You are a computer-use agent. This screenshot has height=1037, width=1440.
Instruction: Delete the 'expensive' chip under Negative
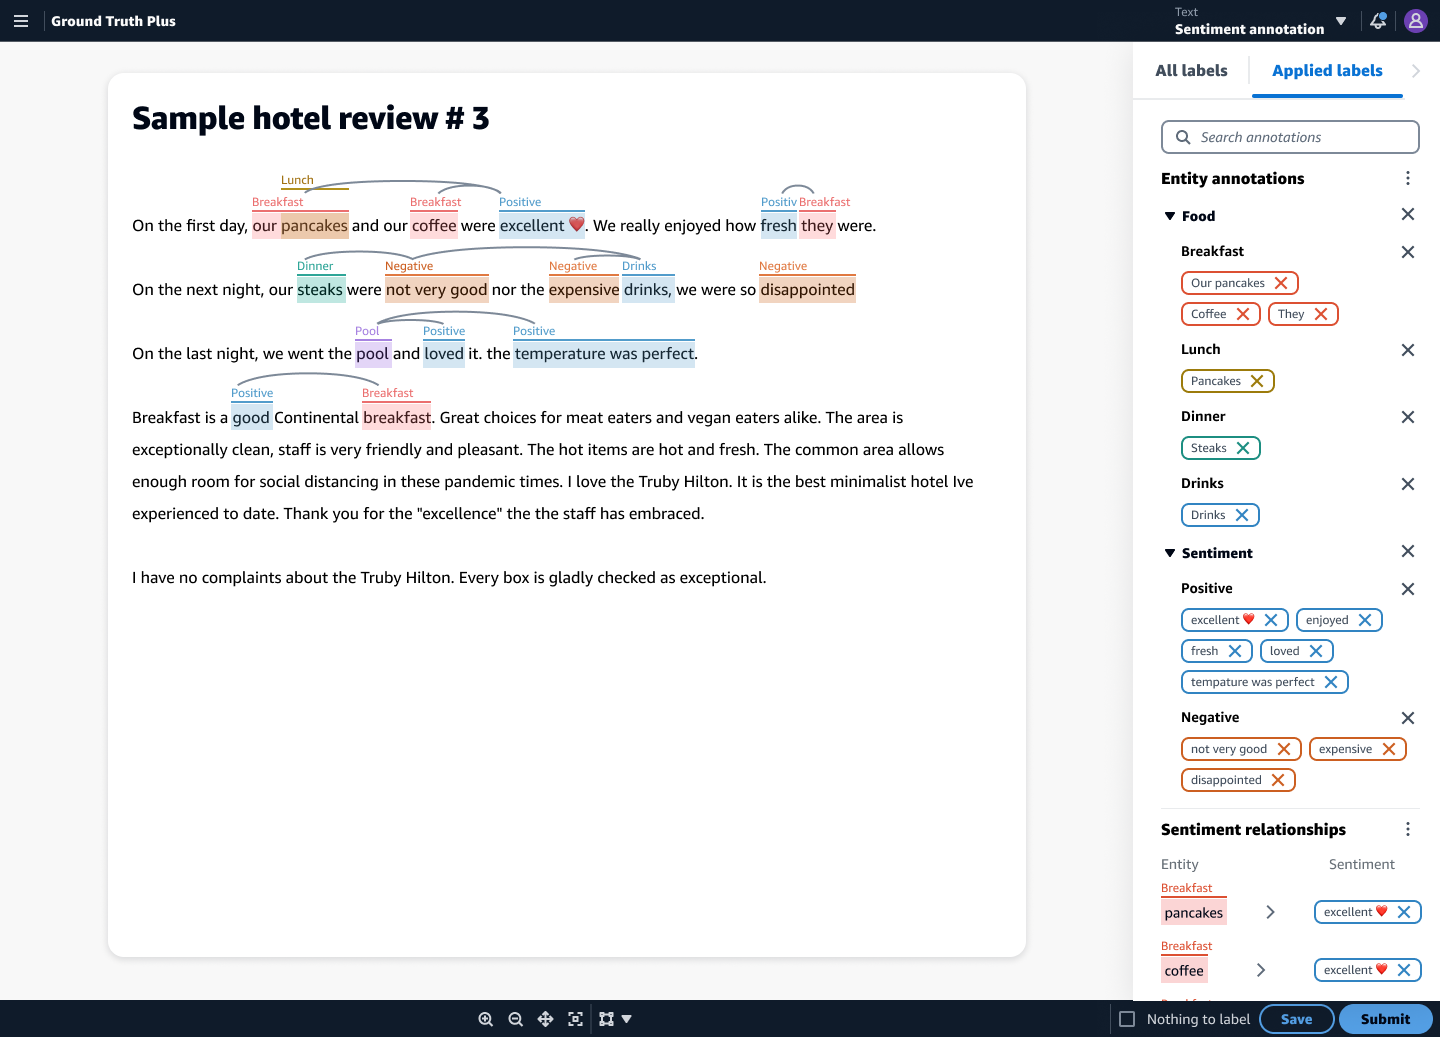1389,749
